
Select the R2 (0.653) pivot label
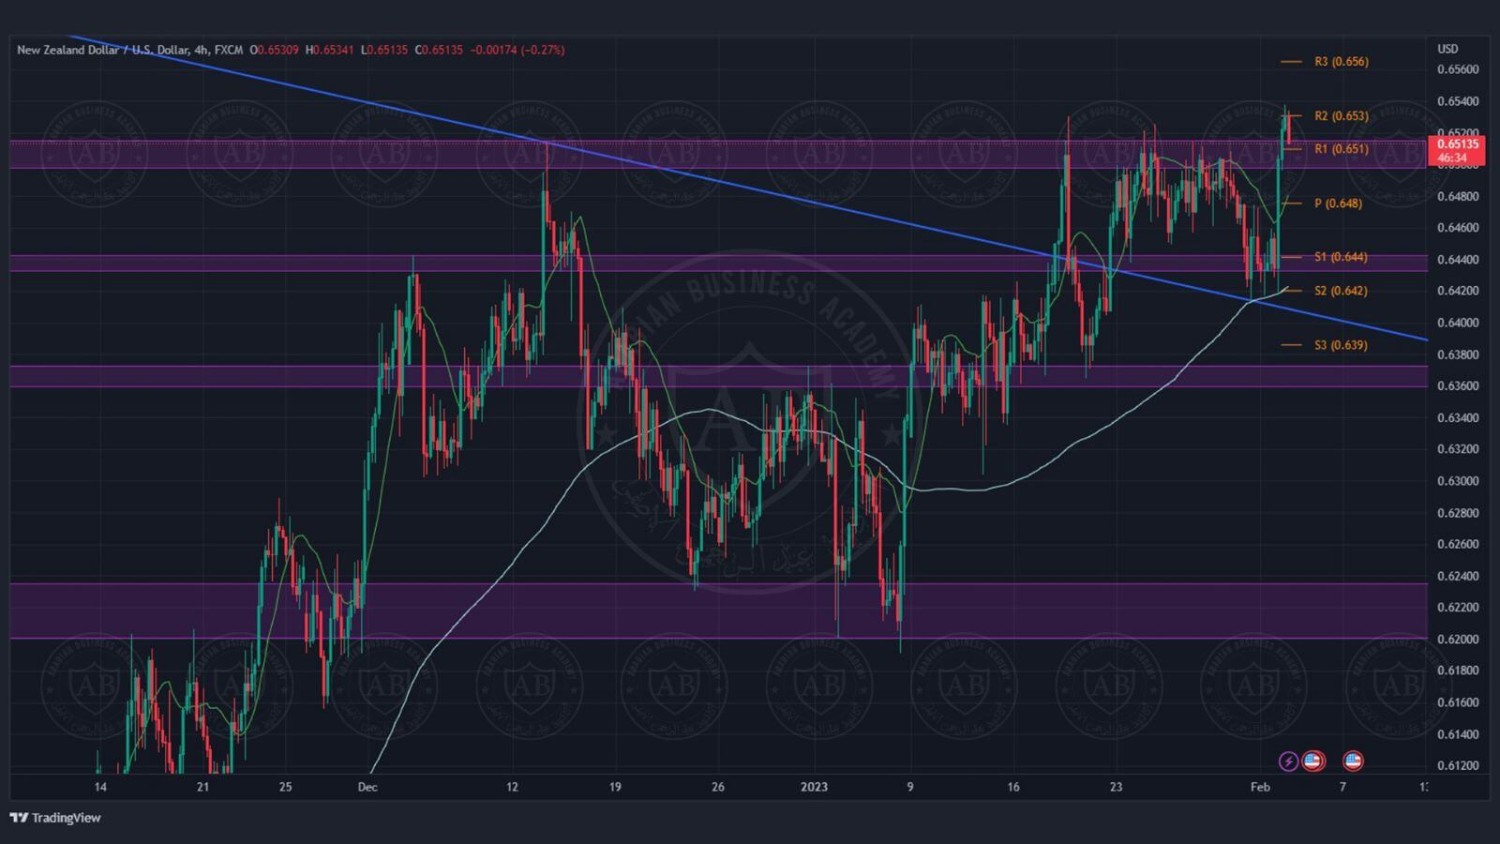(x=1341, y=116)
